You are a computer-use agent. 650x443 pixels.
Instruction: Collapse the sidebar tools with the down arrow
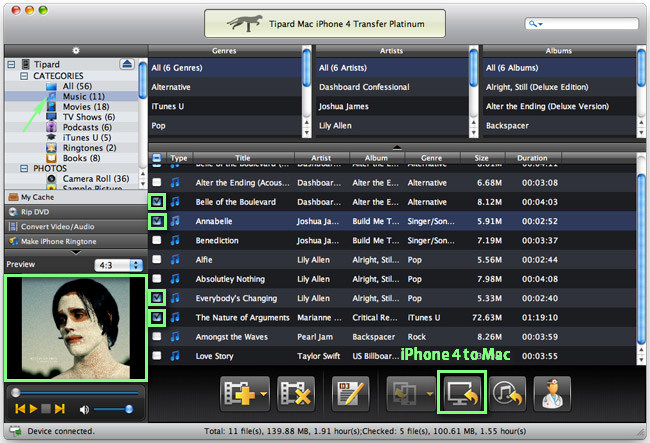pyautogui.click(x=76, y=252)
